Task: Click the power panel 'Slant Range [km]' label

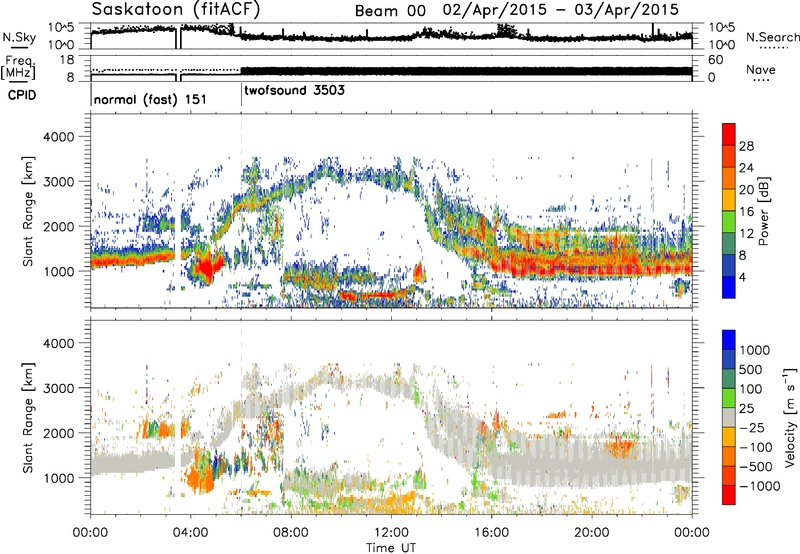Action: pyautogui.click(x=28, y=211)
